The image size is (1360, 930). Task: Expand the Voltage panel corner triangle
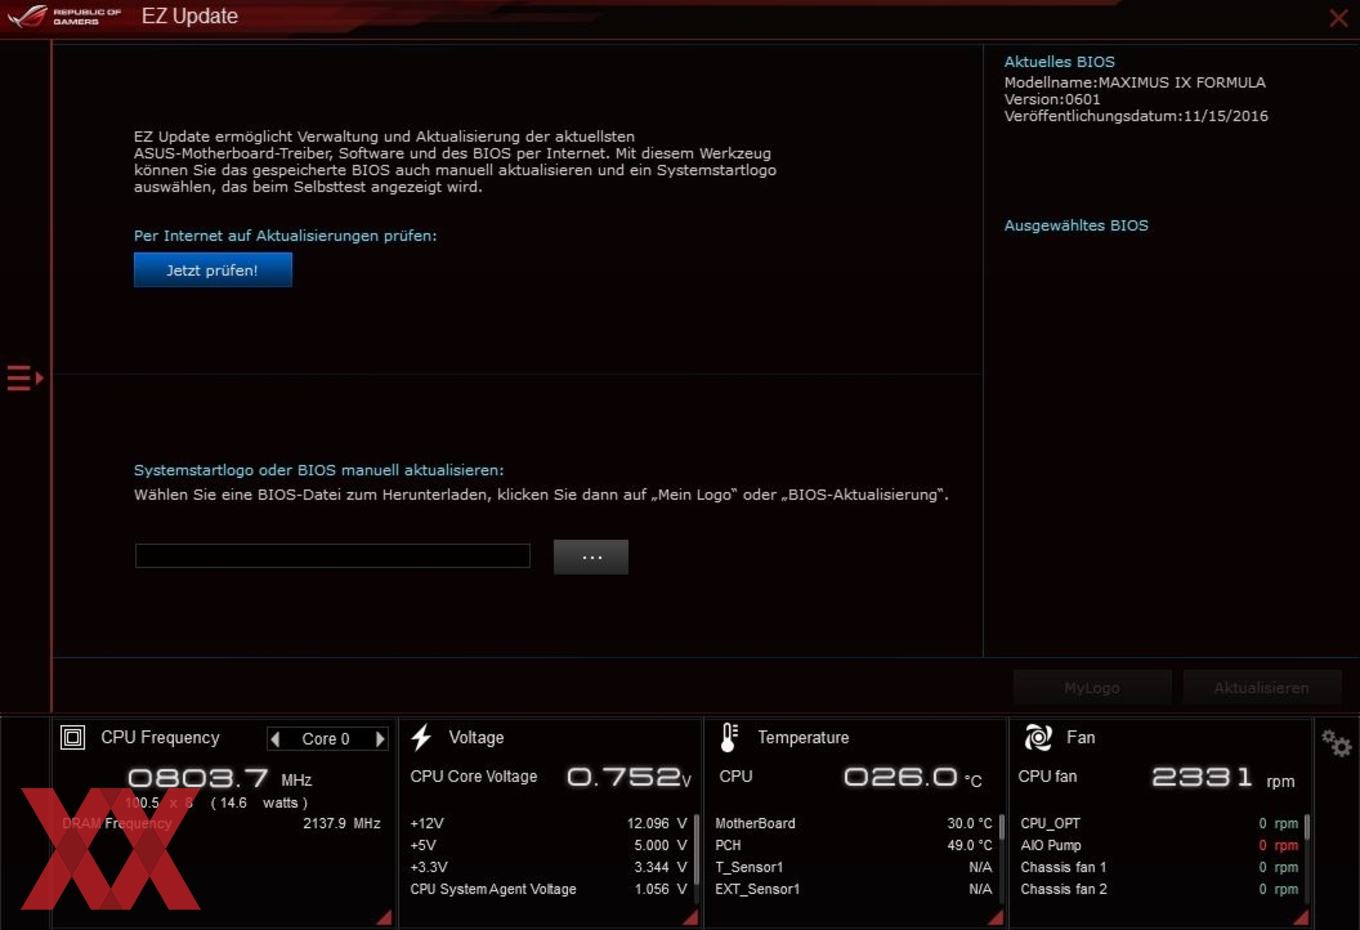click(x=690, y=917)
